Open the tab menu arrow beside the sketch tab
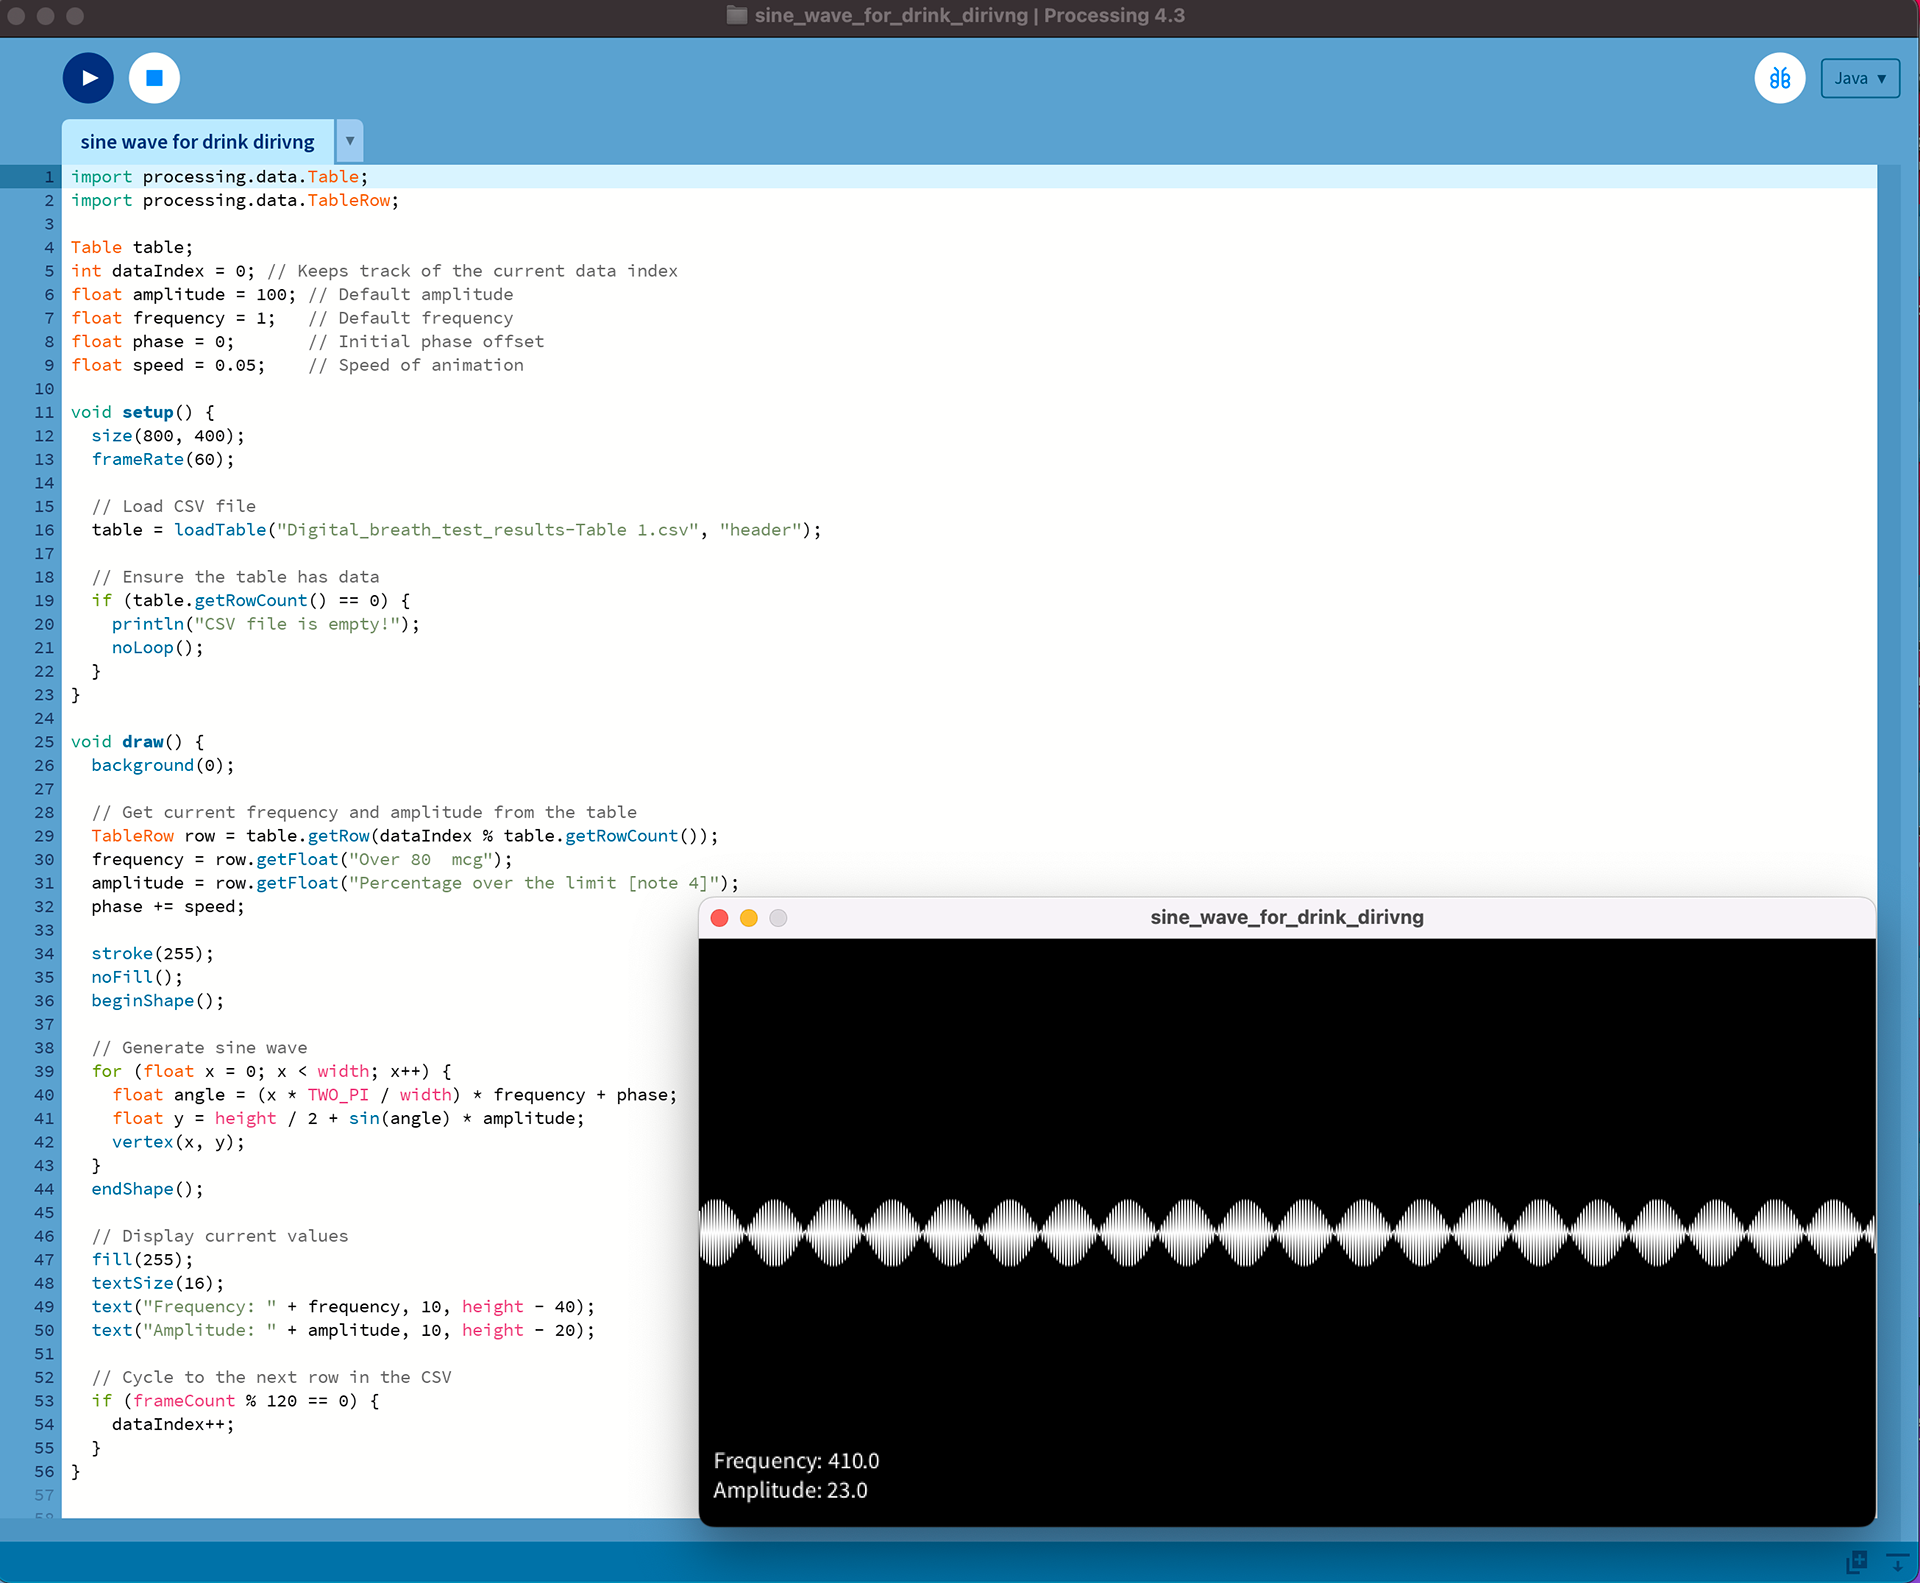This screenshot has height=1583, width=1920. click(x=350, y=141)
